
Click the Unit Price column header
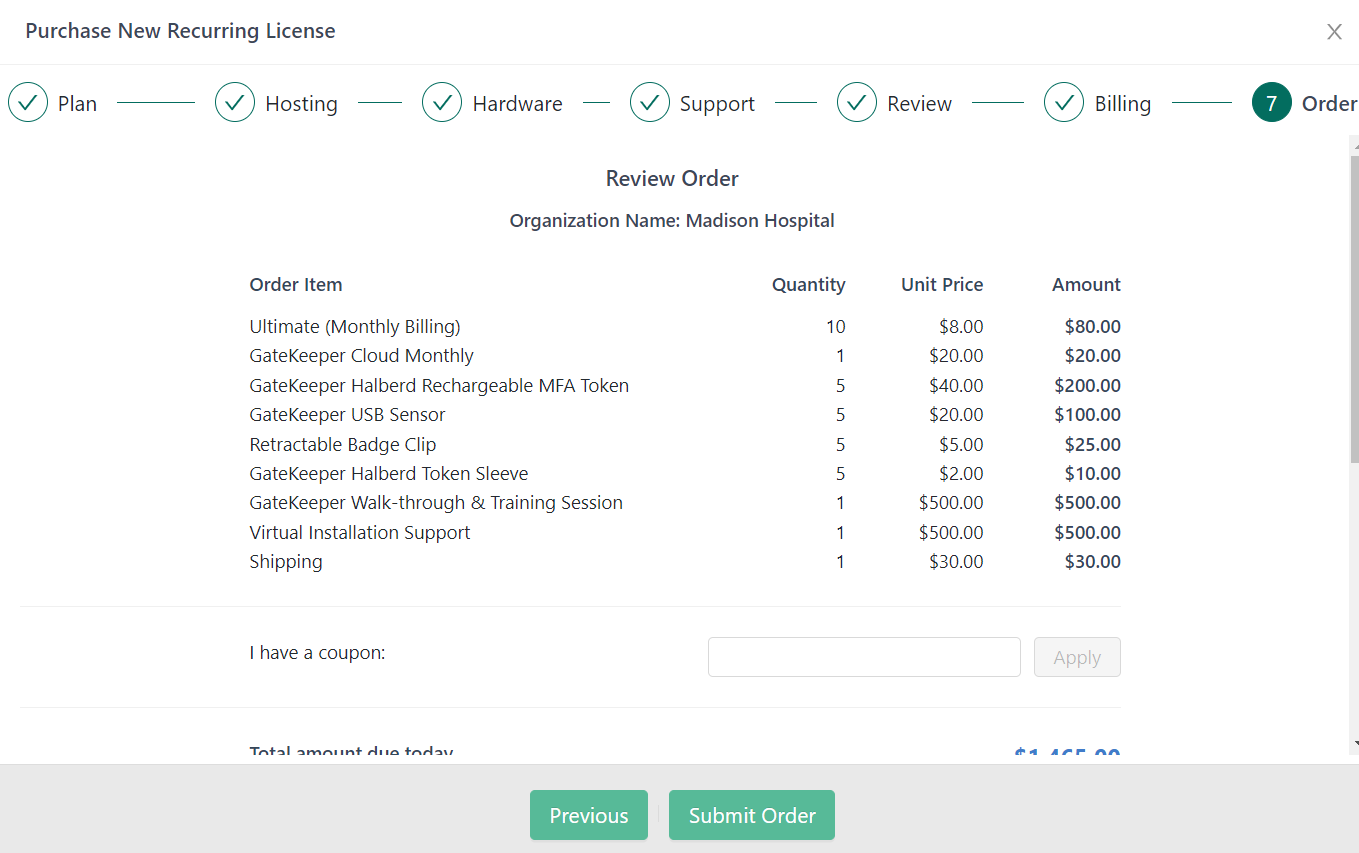(942, 285)
